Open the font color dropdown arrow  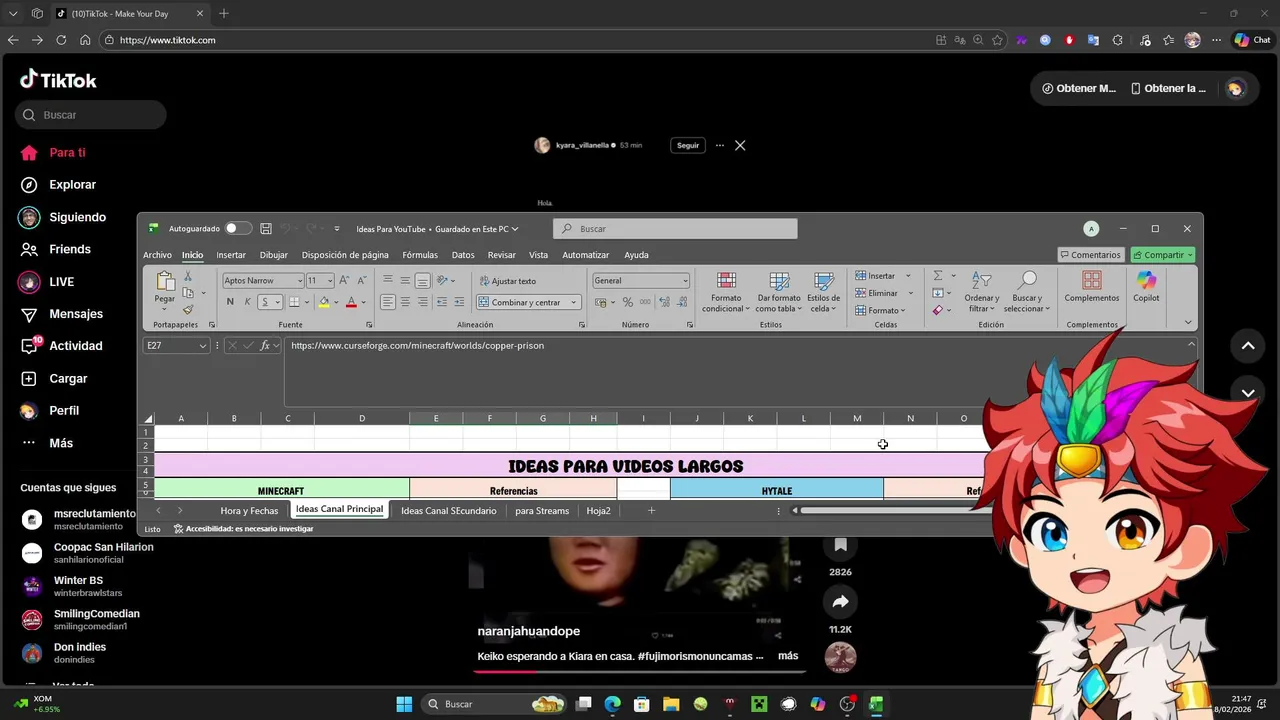pyautogui.click(x=363, y=302)
